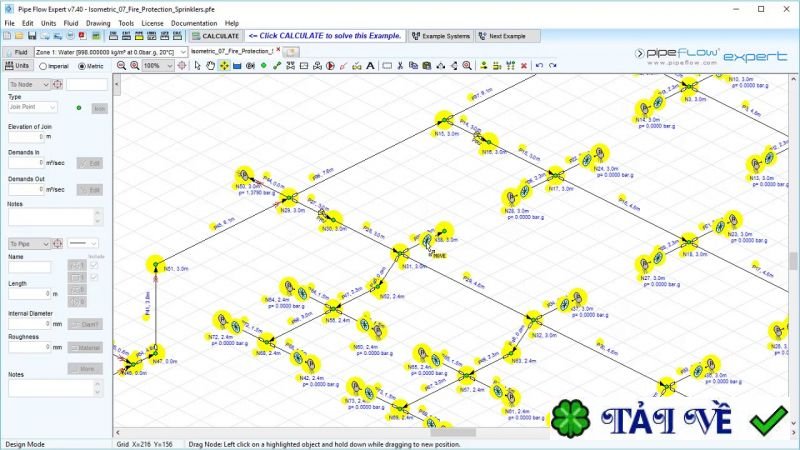800x450 pixels.
Task: Click the Paste clipboard icon
Action: tap(427, 65)
